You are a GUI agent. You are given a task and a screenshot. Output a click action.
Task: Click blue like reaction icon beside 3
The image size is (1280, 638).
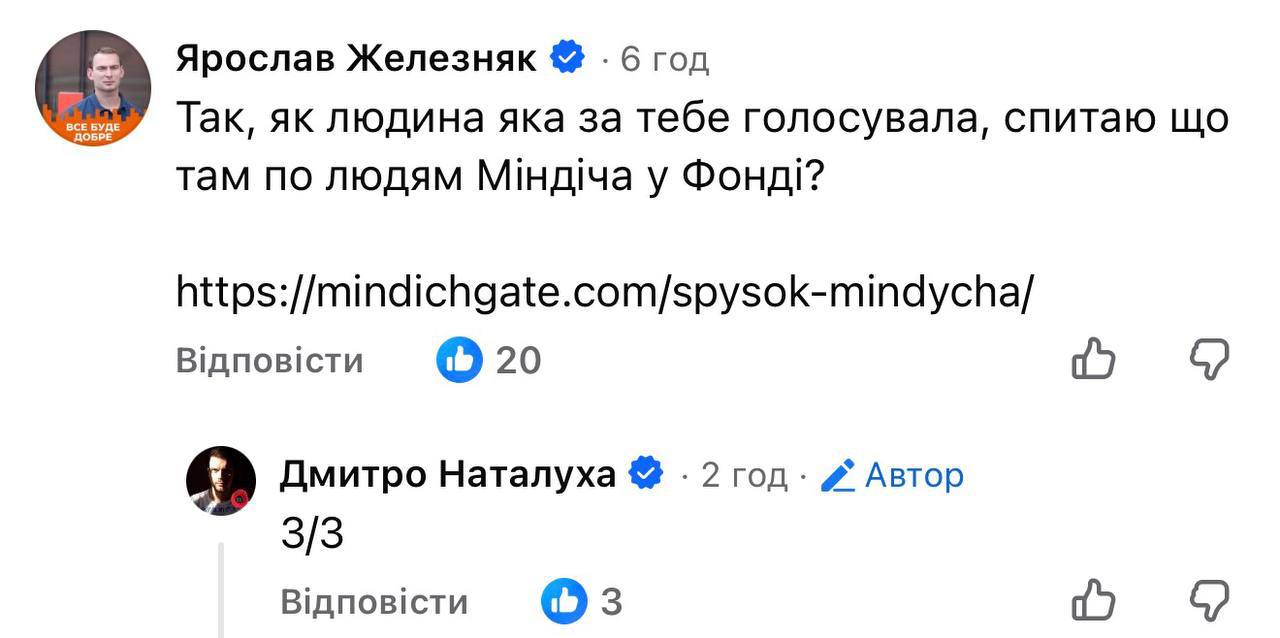(x=564, y=602)
